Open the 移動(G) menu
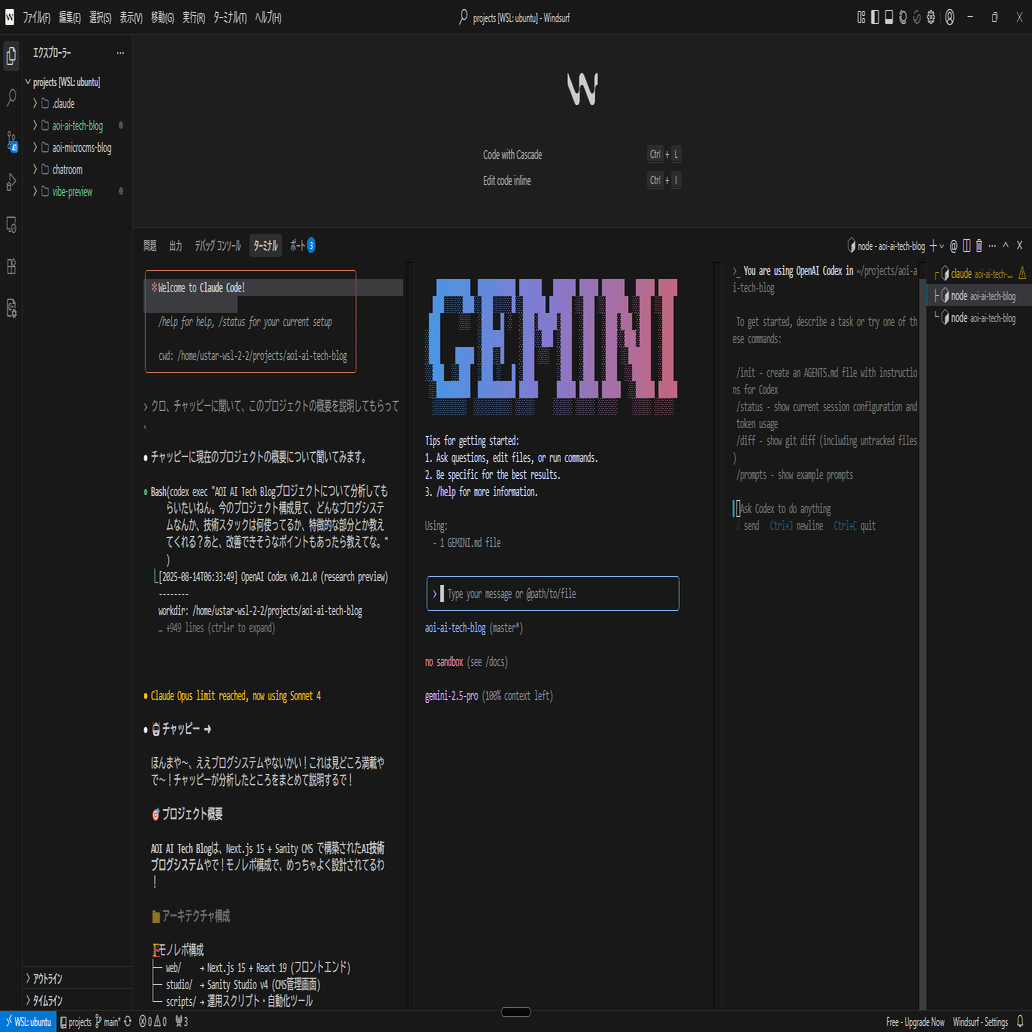Viewport: 1032px width, 1032px height. click(x=162, y=18)
